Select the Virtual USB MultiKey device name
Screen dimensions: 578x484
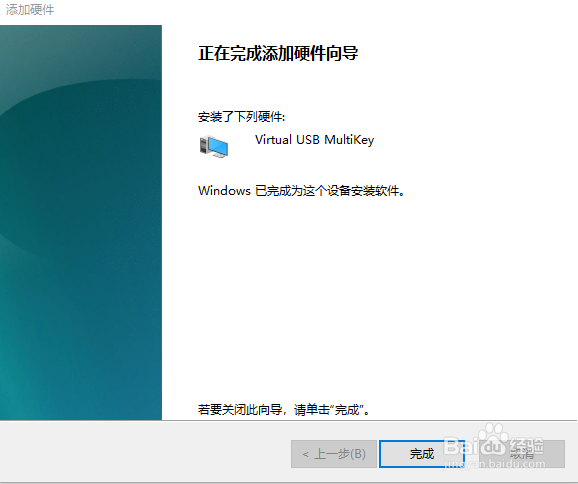(x=314, y=140)
